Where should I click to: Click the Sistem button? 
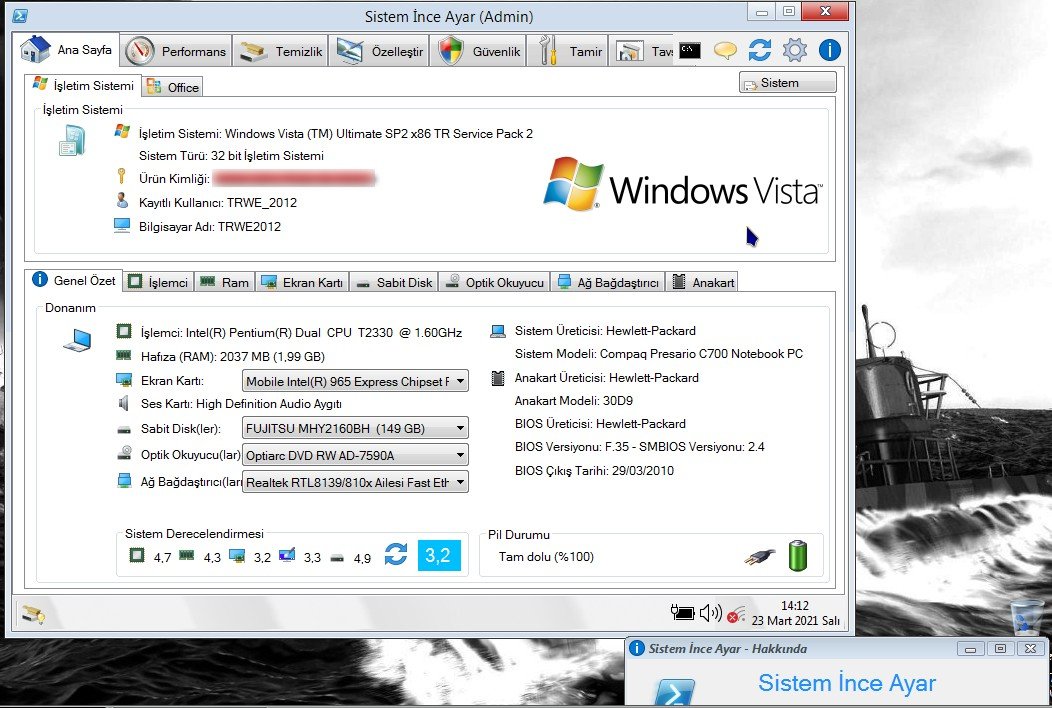point(788,83)
